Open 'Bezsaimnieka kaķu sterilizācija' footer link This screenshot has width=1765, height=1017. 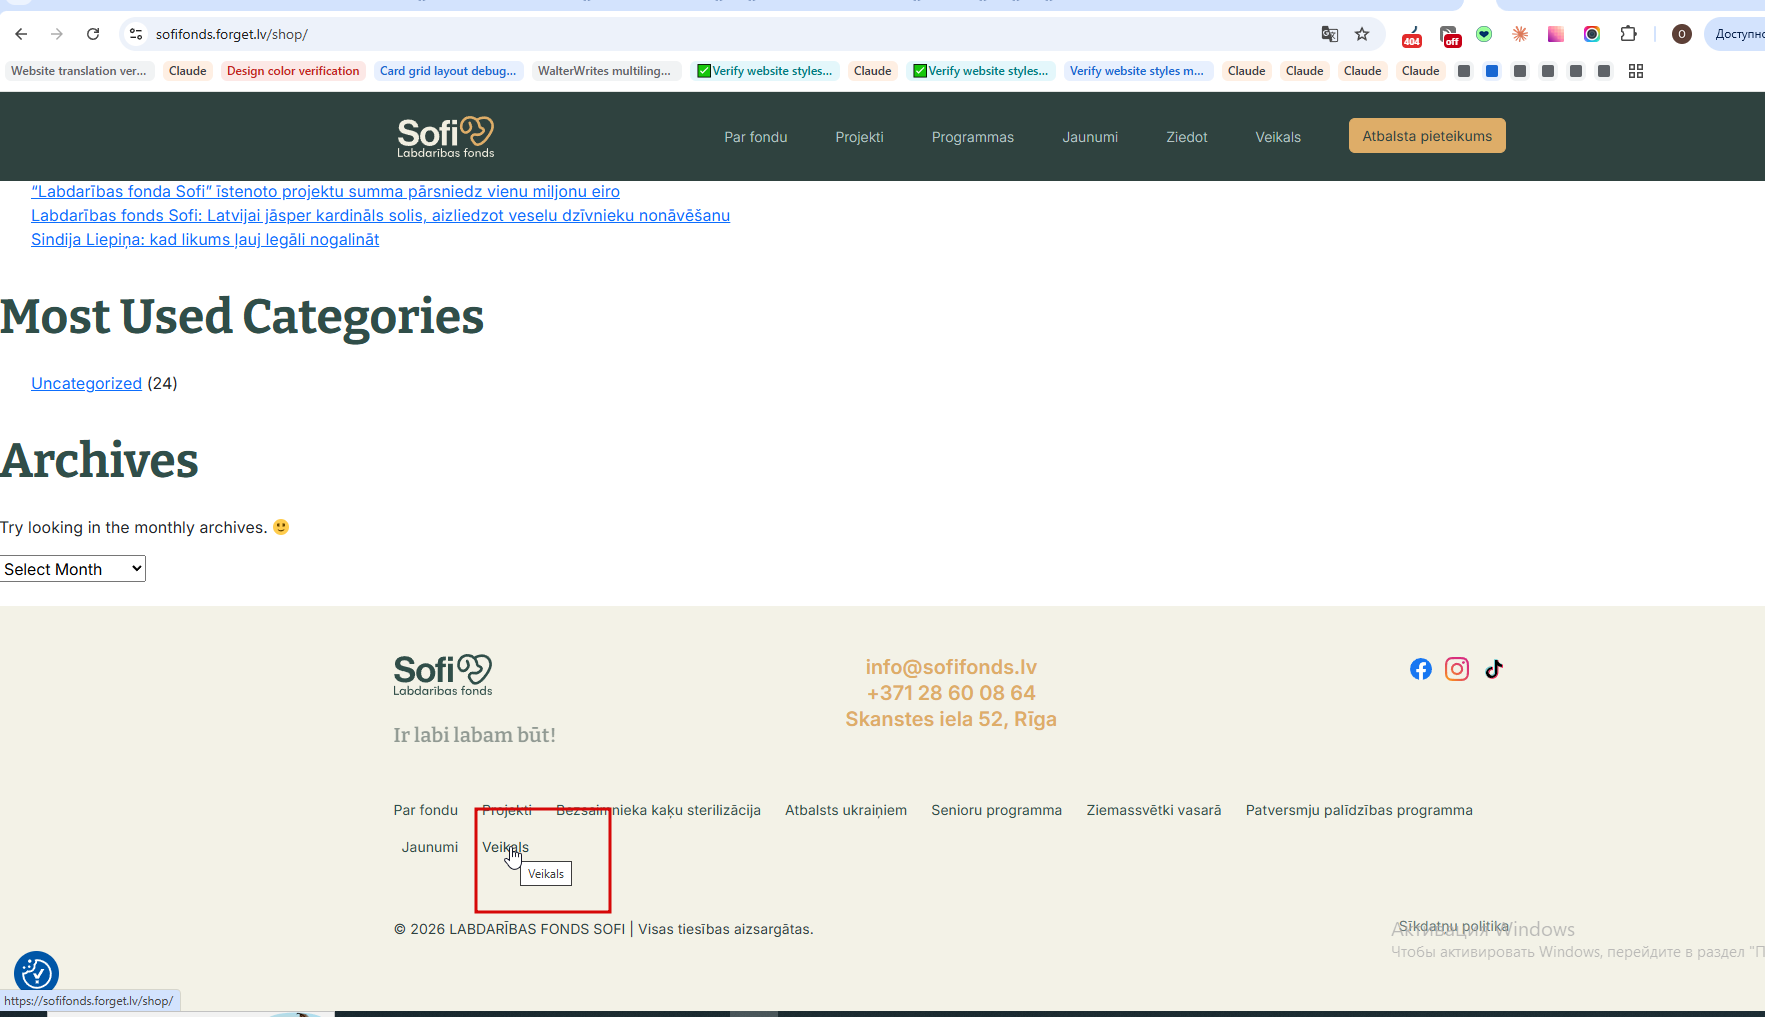[658, 810]
